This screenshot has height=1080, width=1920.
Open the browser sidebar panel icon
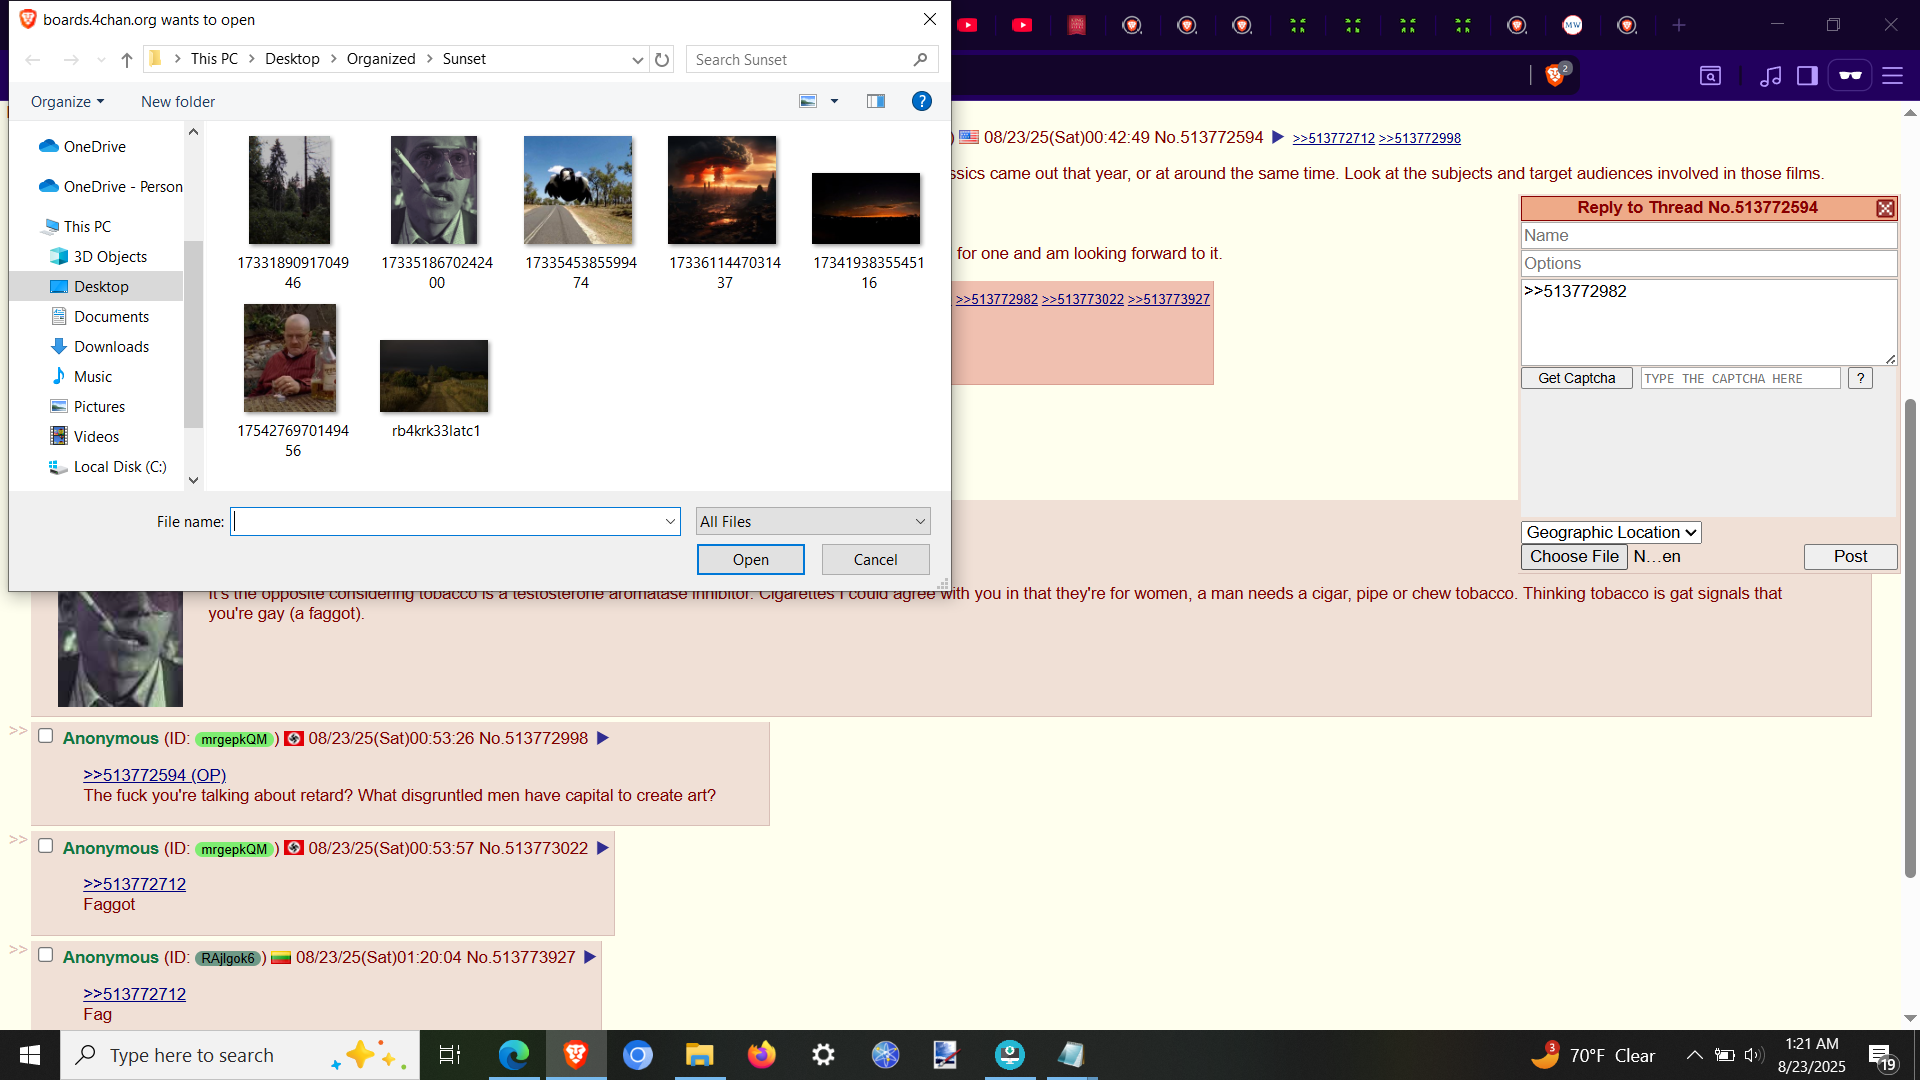coord(1807,76)
